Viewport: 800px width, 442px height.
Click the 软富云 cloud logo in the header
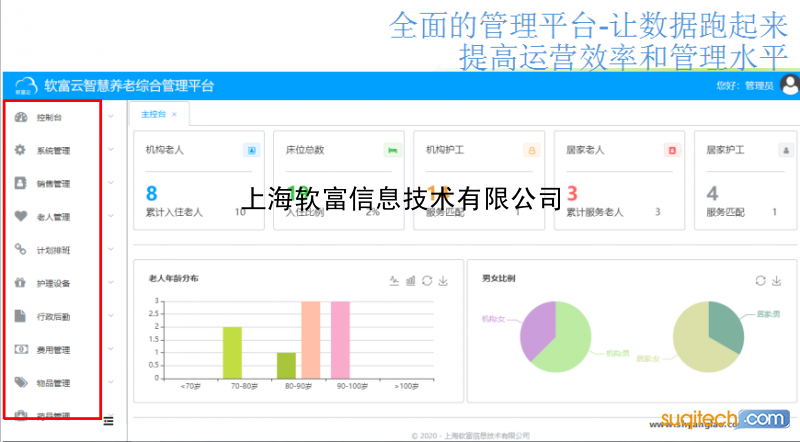tap(26, 86)
